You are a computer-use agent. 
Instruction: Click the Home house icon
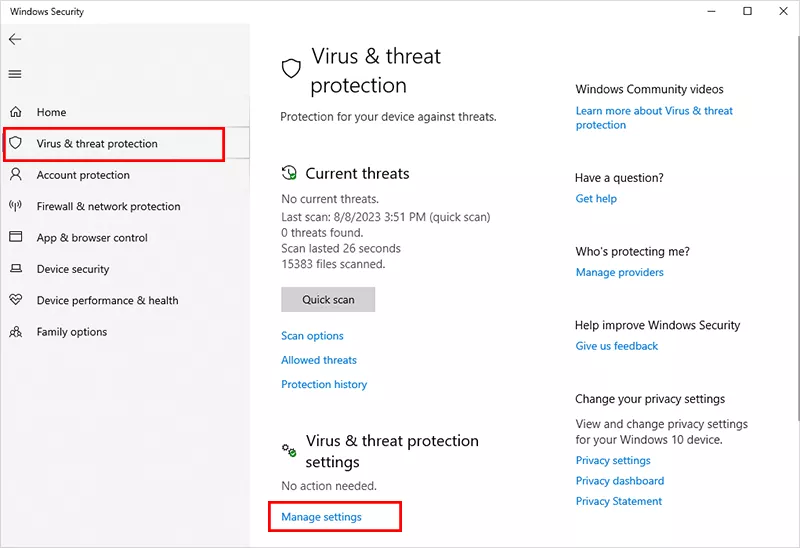pyautogui.click(x=15, y=112)
